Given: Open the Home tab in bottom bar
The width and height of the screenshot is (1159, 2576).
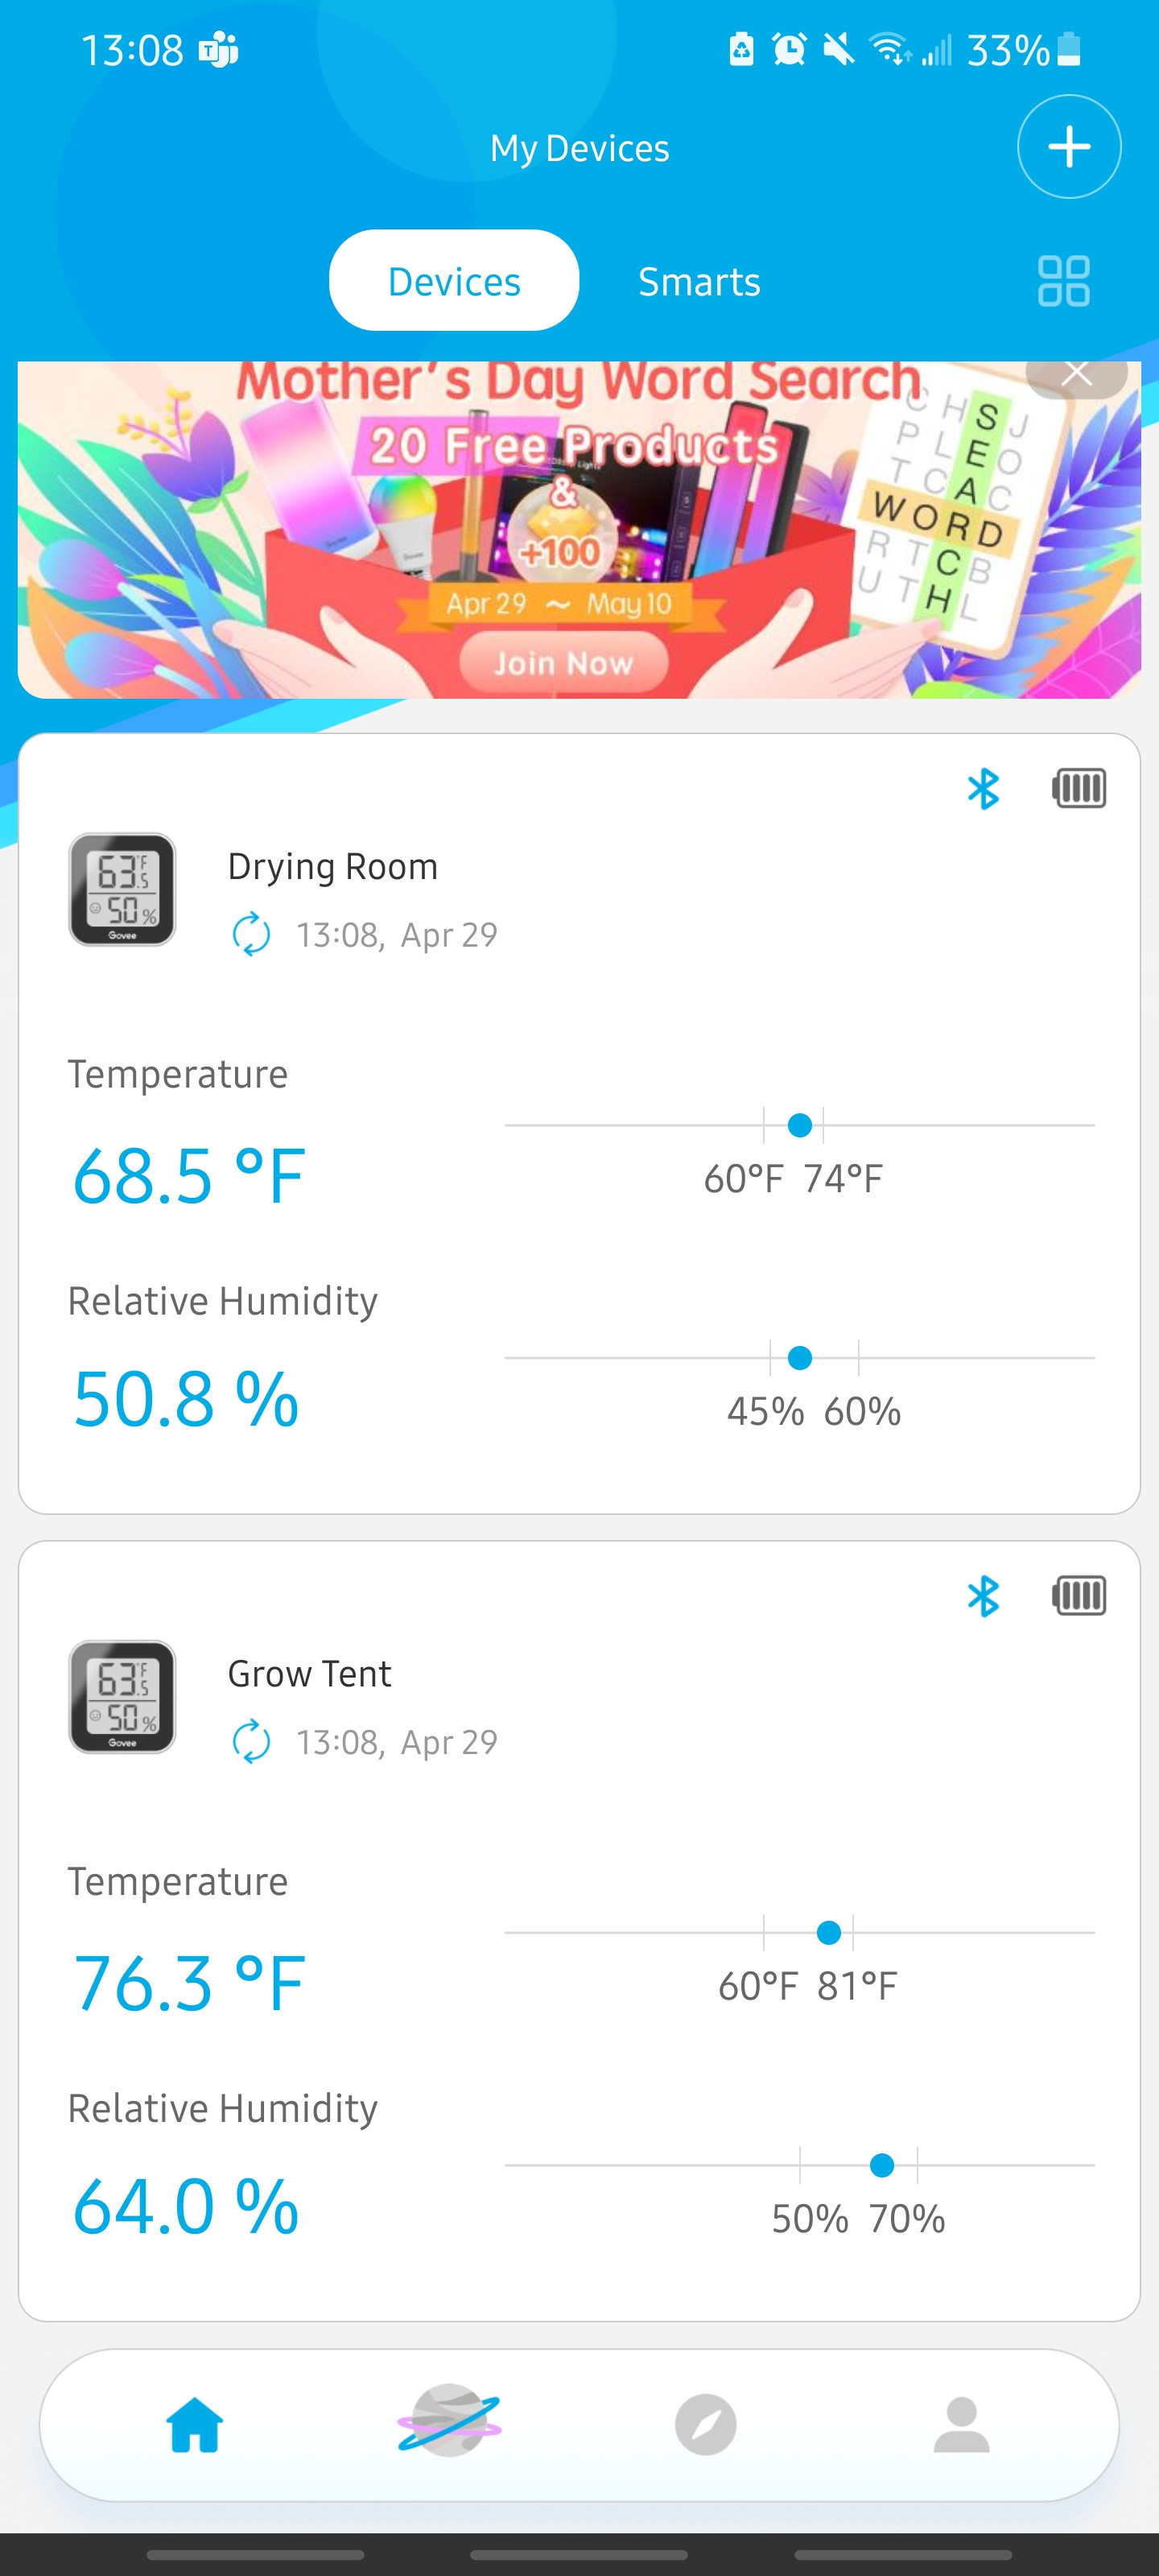Looking at the screenshot, I should coord(194,2425).
